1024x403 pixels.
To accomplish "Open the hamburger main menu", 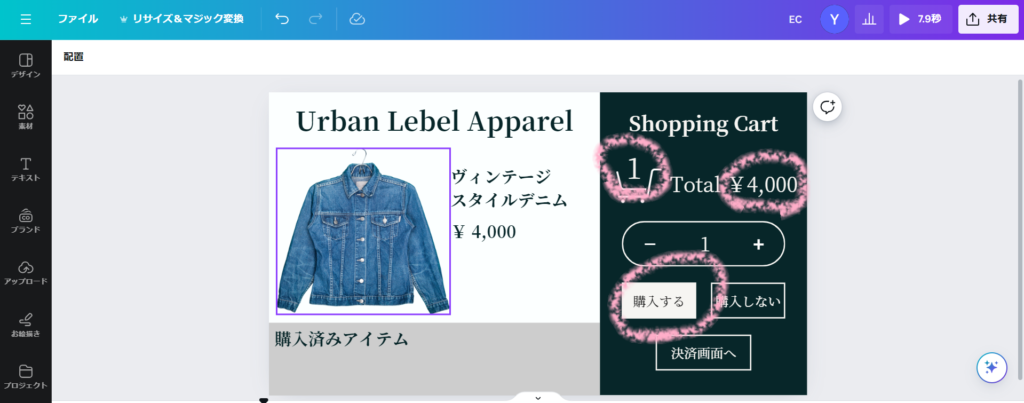I will [25, 19].
